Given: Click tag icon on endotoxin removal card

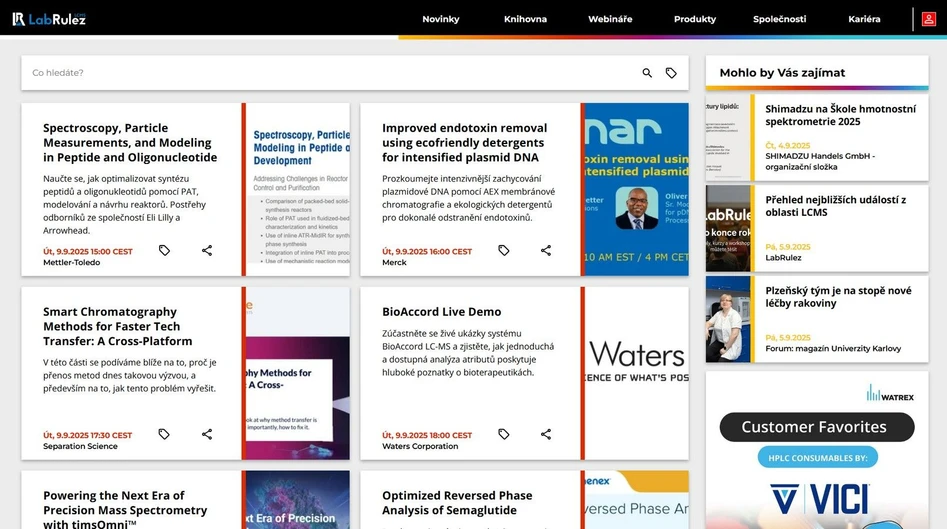Looking at the screenshot, I should click(504, 250).
